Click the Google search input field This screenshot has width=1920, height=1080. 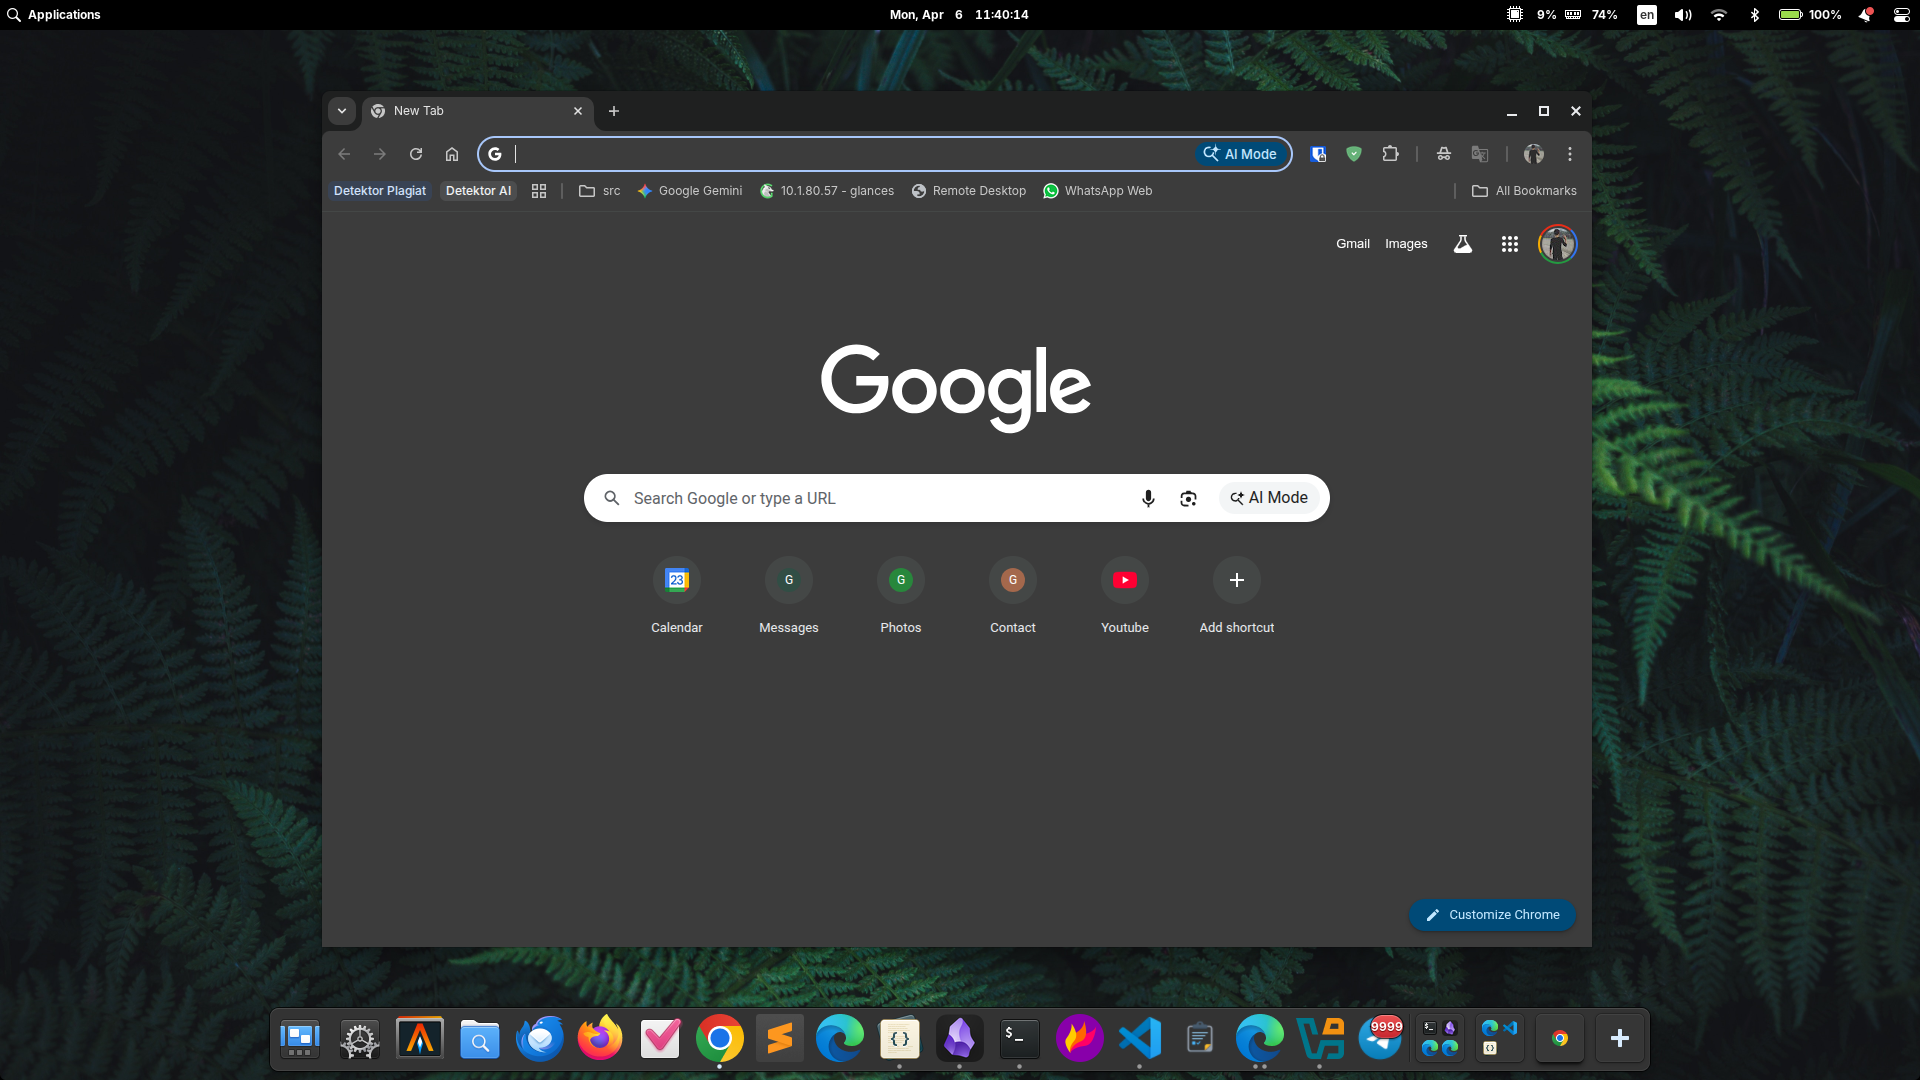point(870,498)
